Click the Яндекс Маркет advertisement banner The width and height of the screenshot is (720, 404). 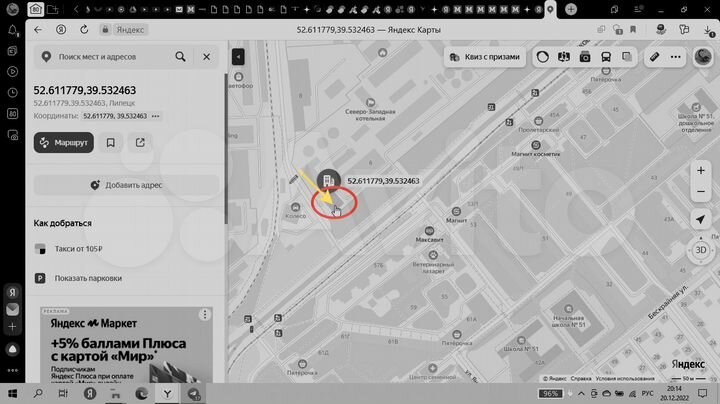pos(126,345)
